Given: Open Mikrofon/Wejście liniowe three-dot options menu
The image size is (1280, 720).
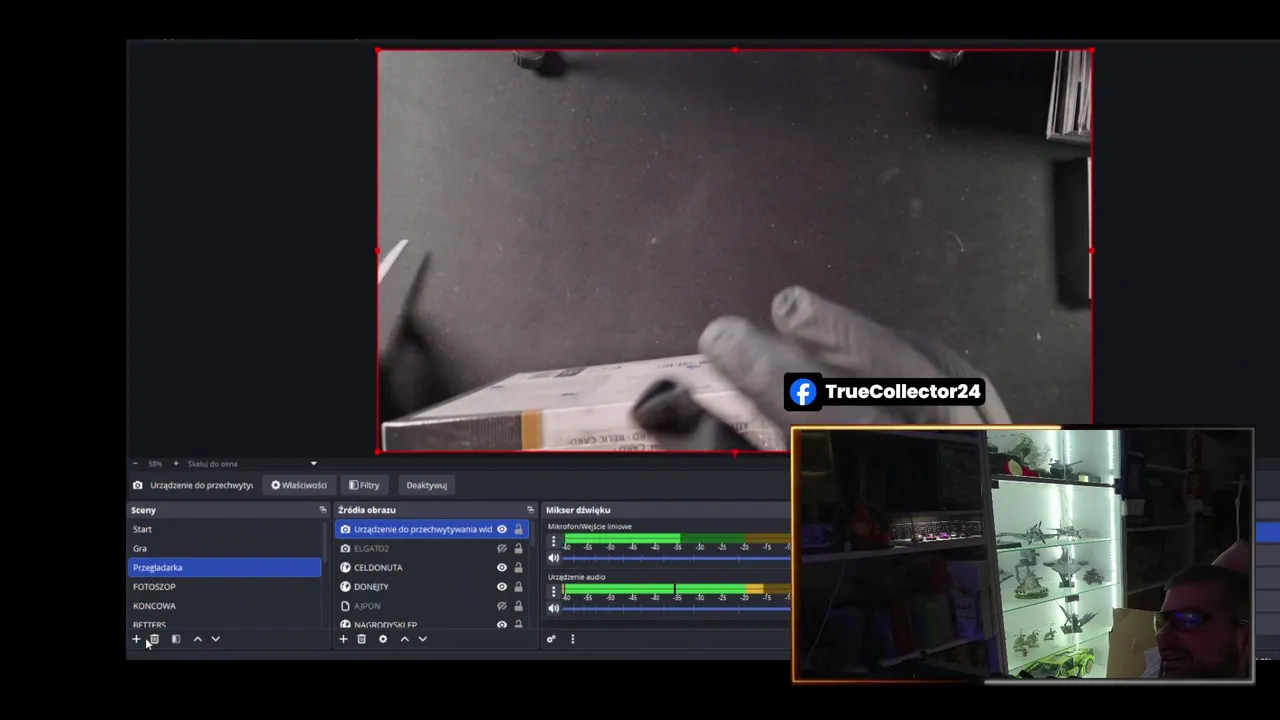Looking at the screenshot, I should pos(553,541).
